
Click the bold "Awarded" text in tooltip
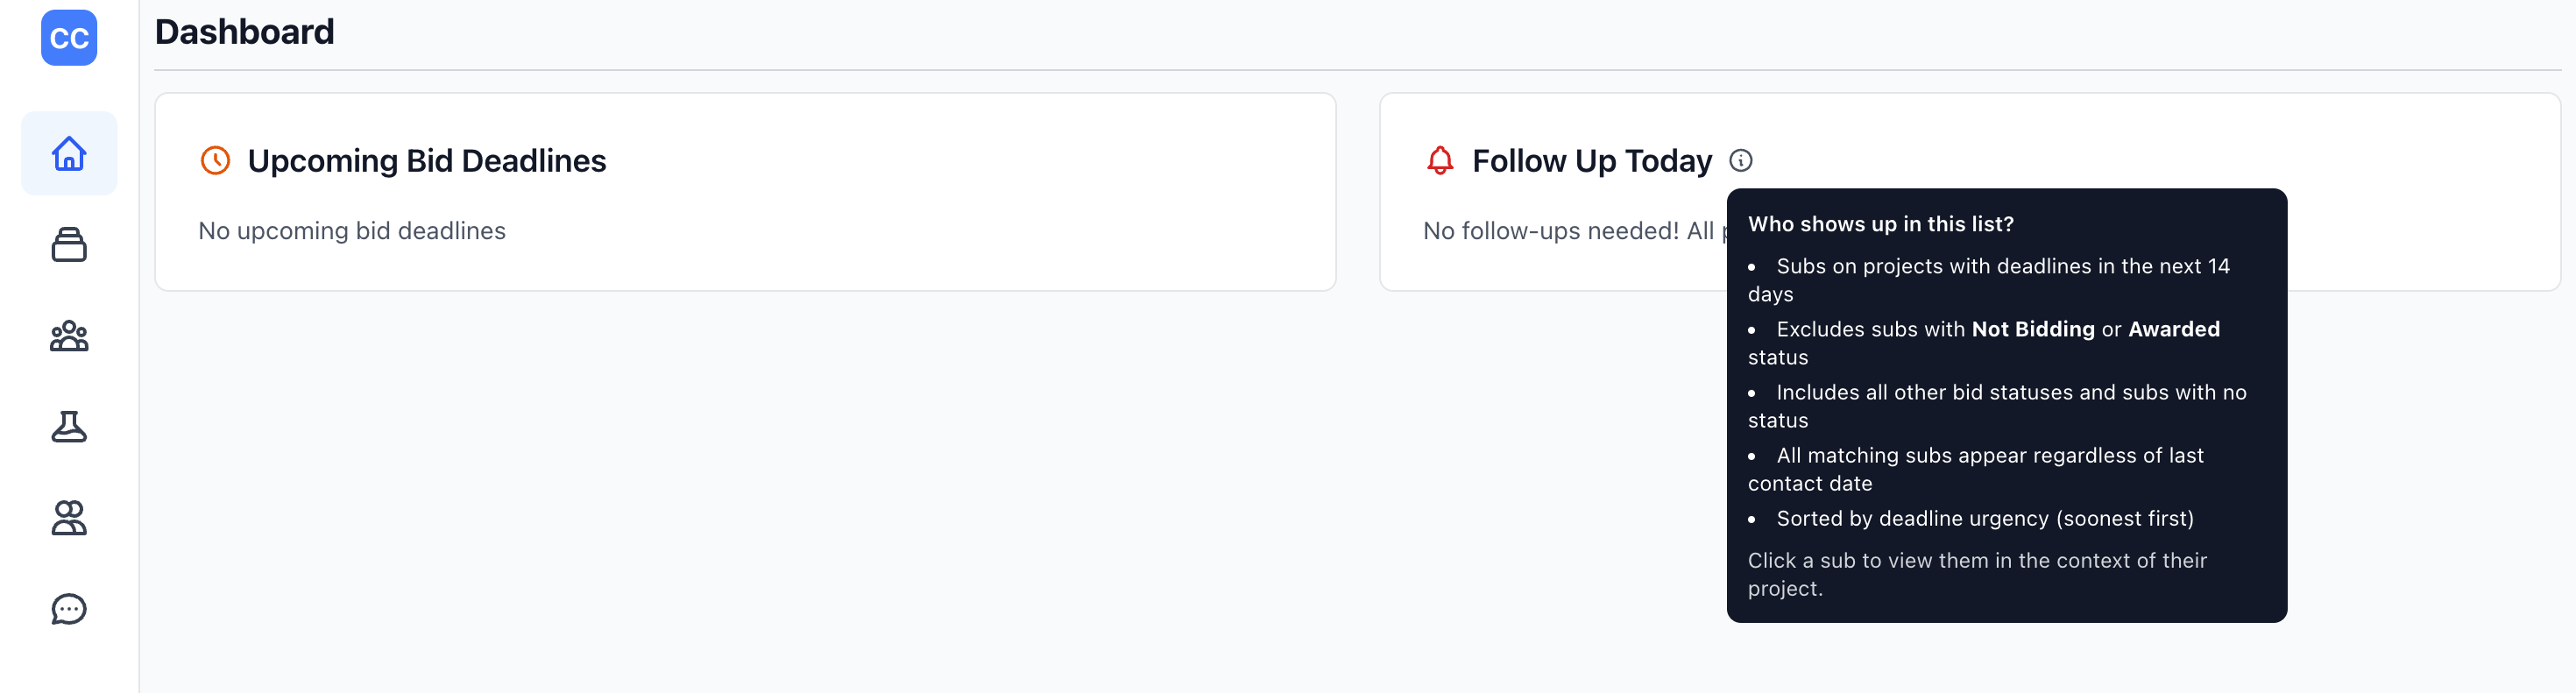click(x=2173, y=329)
